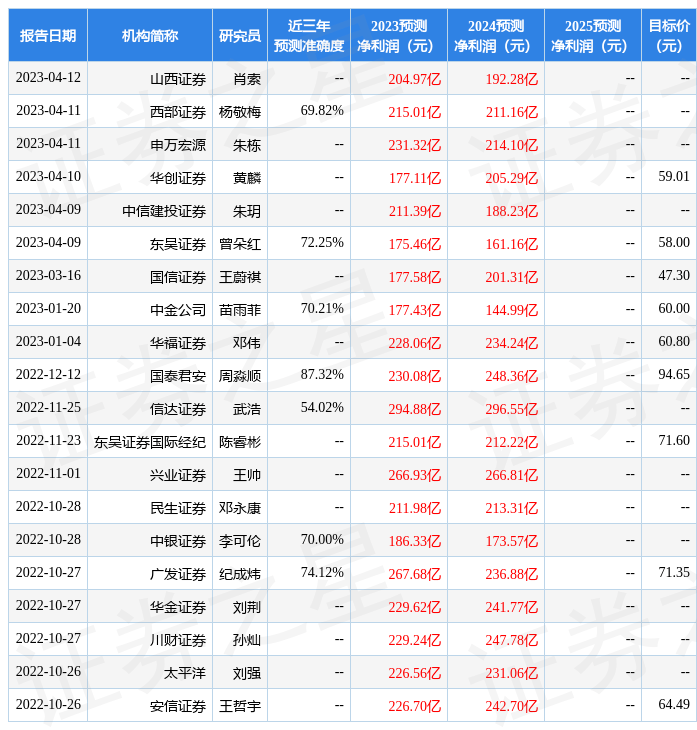Select analyst 杨敬梅 in the table
The image size is (697, 730).
pos(240,112)
